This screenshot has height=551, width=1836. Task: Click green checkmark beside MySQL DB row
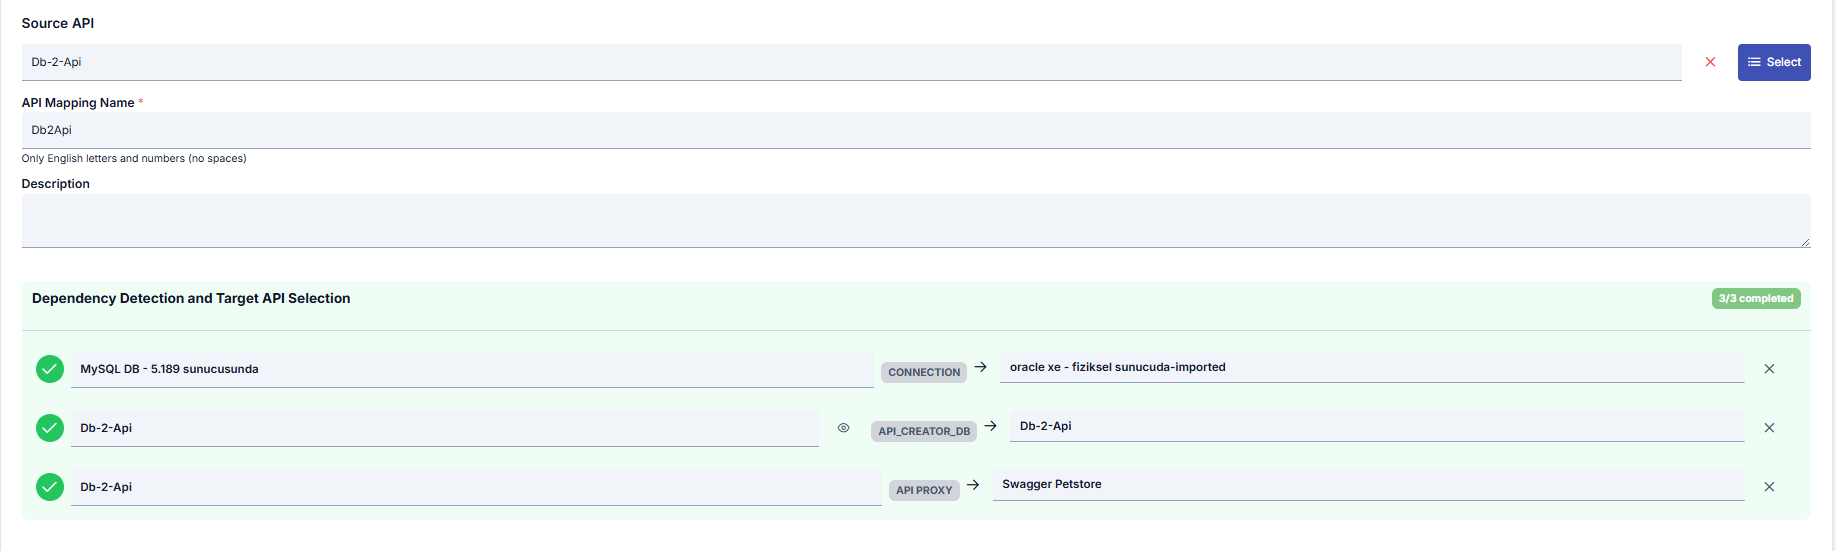(x=50, y=369)
